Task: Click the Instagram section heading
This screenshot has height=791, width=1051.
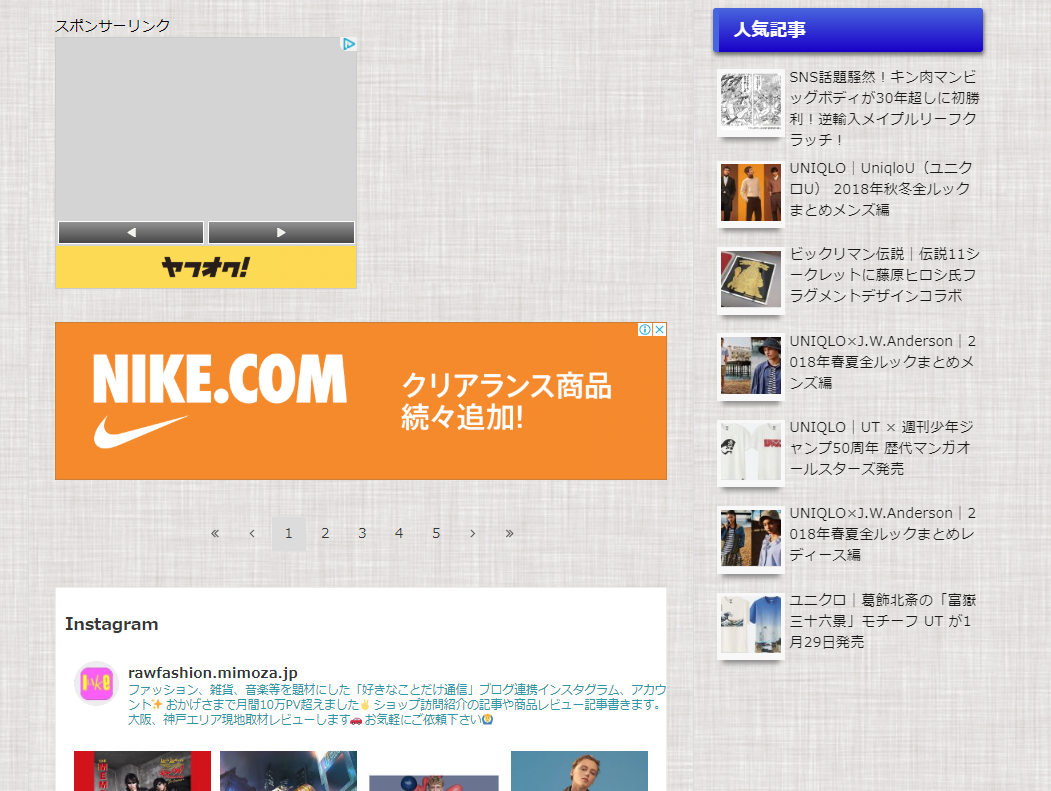Action: pyautogui.click(x=112, y=624)
